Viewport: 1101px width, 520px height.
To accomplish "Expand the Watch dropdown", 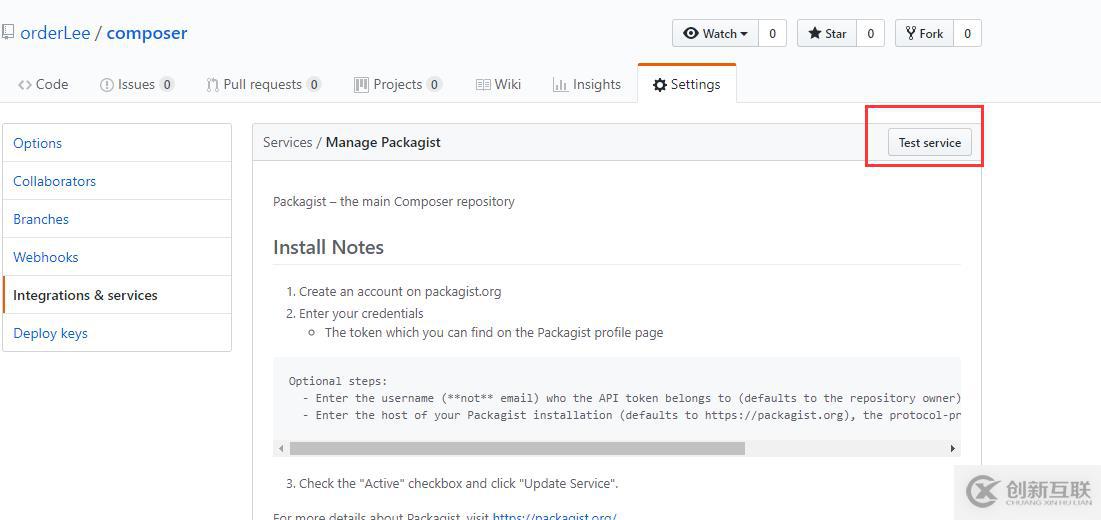I will tap(715, 33).
